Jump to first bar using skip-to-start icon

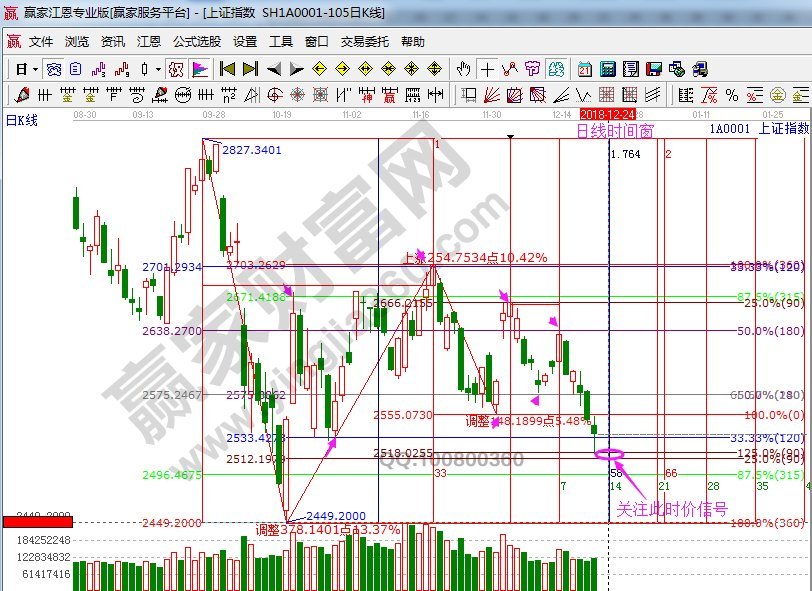[227, 69]
